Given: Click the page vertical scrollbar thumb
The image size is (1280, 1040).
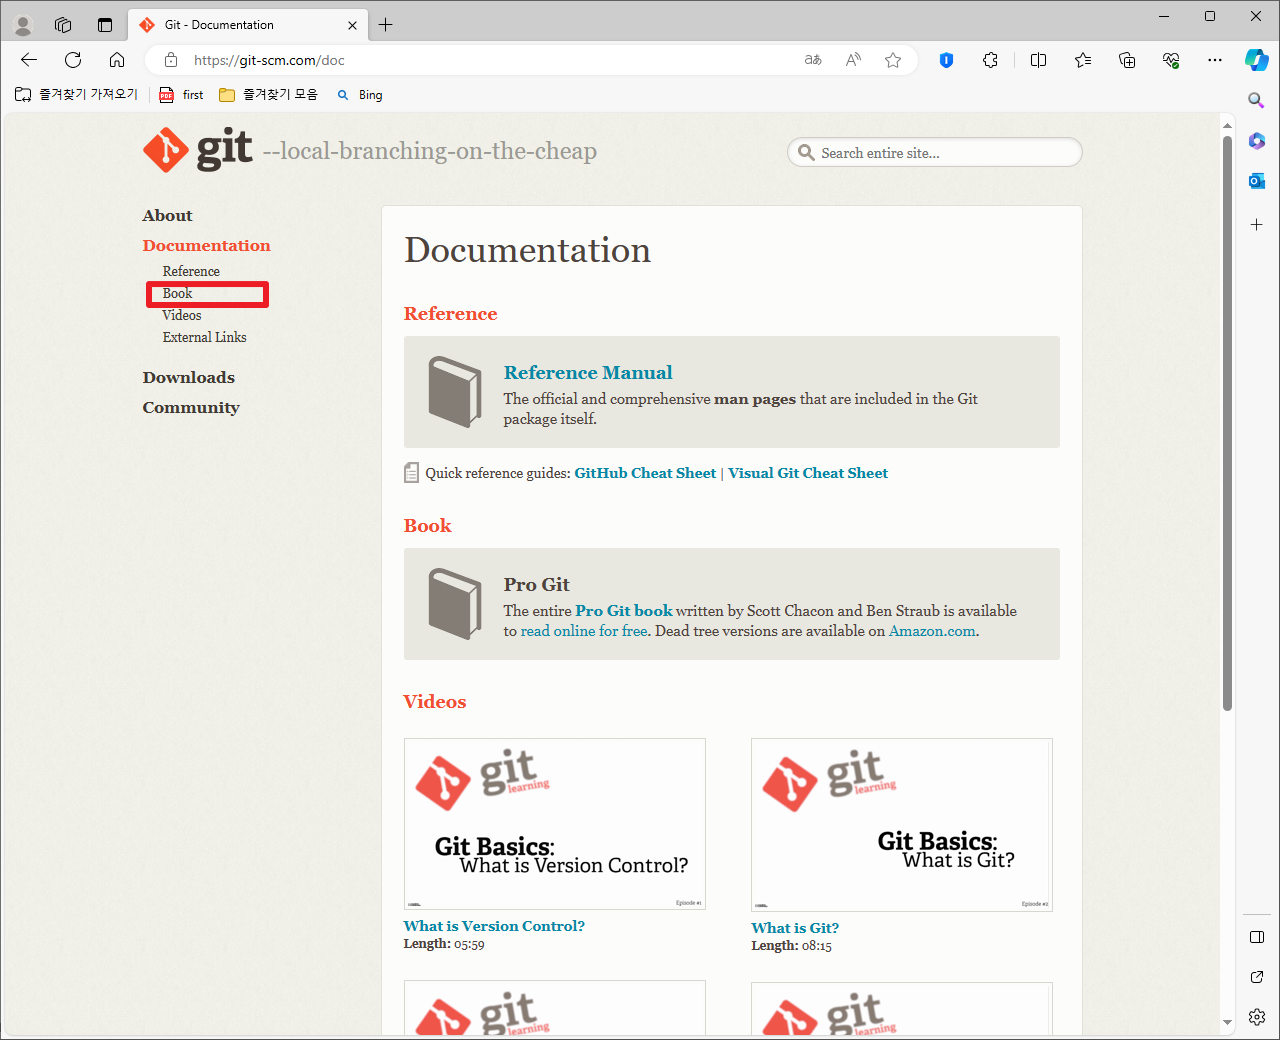Looking at the screenshot, I should (1227, 423).
